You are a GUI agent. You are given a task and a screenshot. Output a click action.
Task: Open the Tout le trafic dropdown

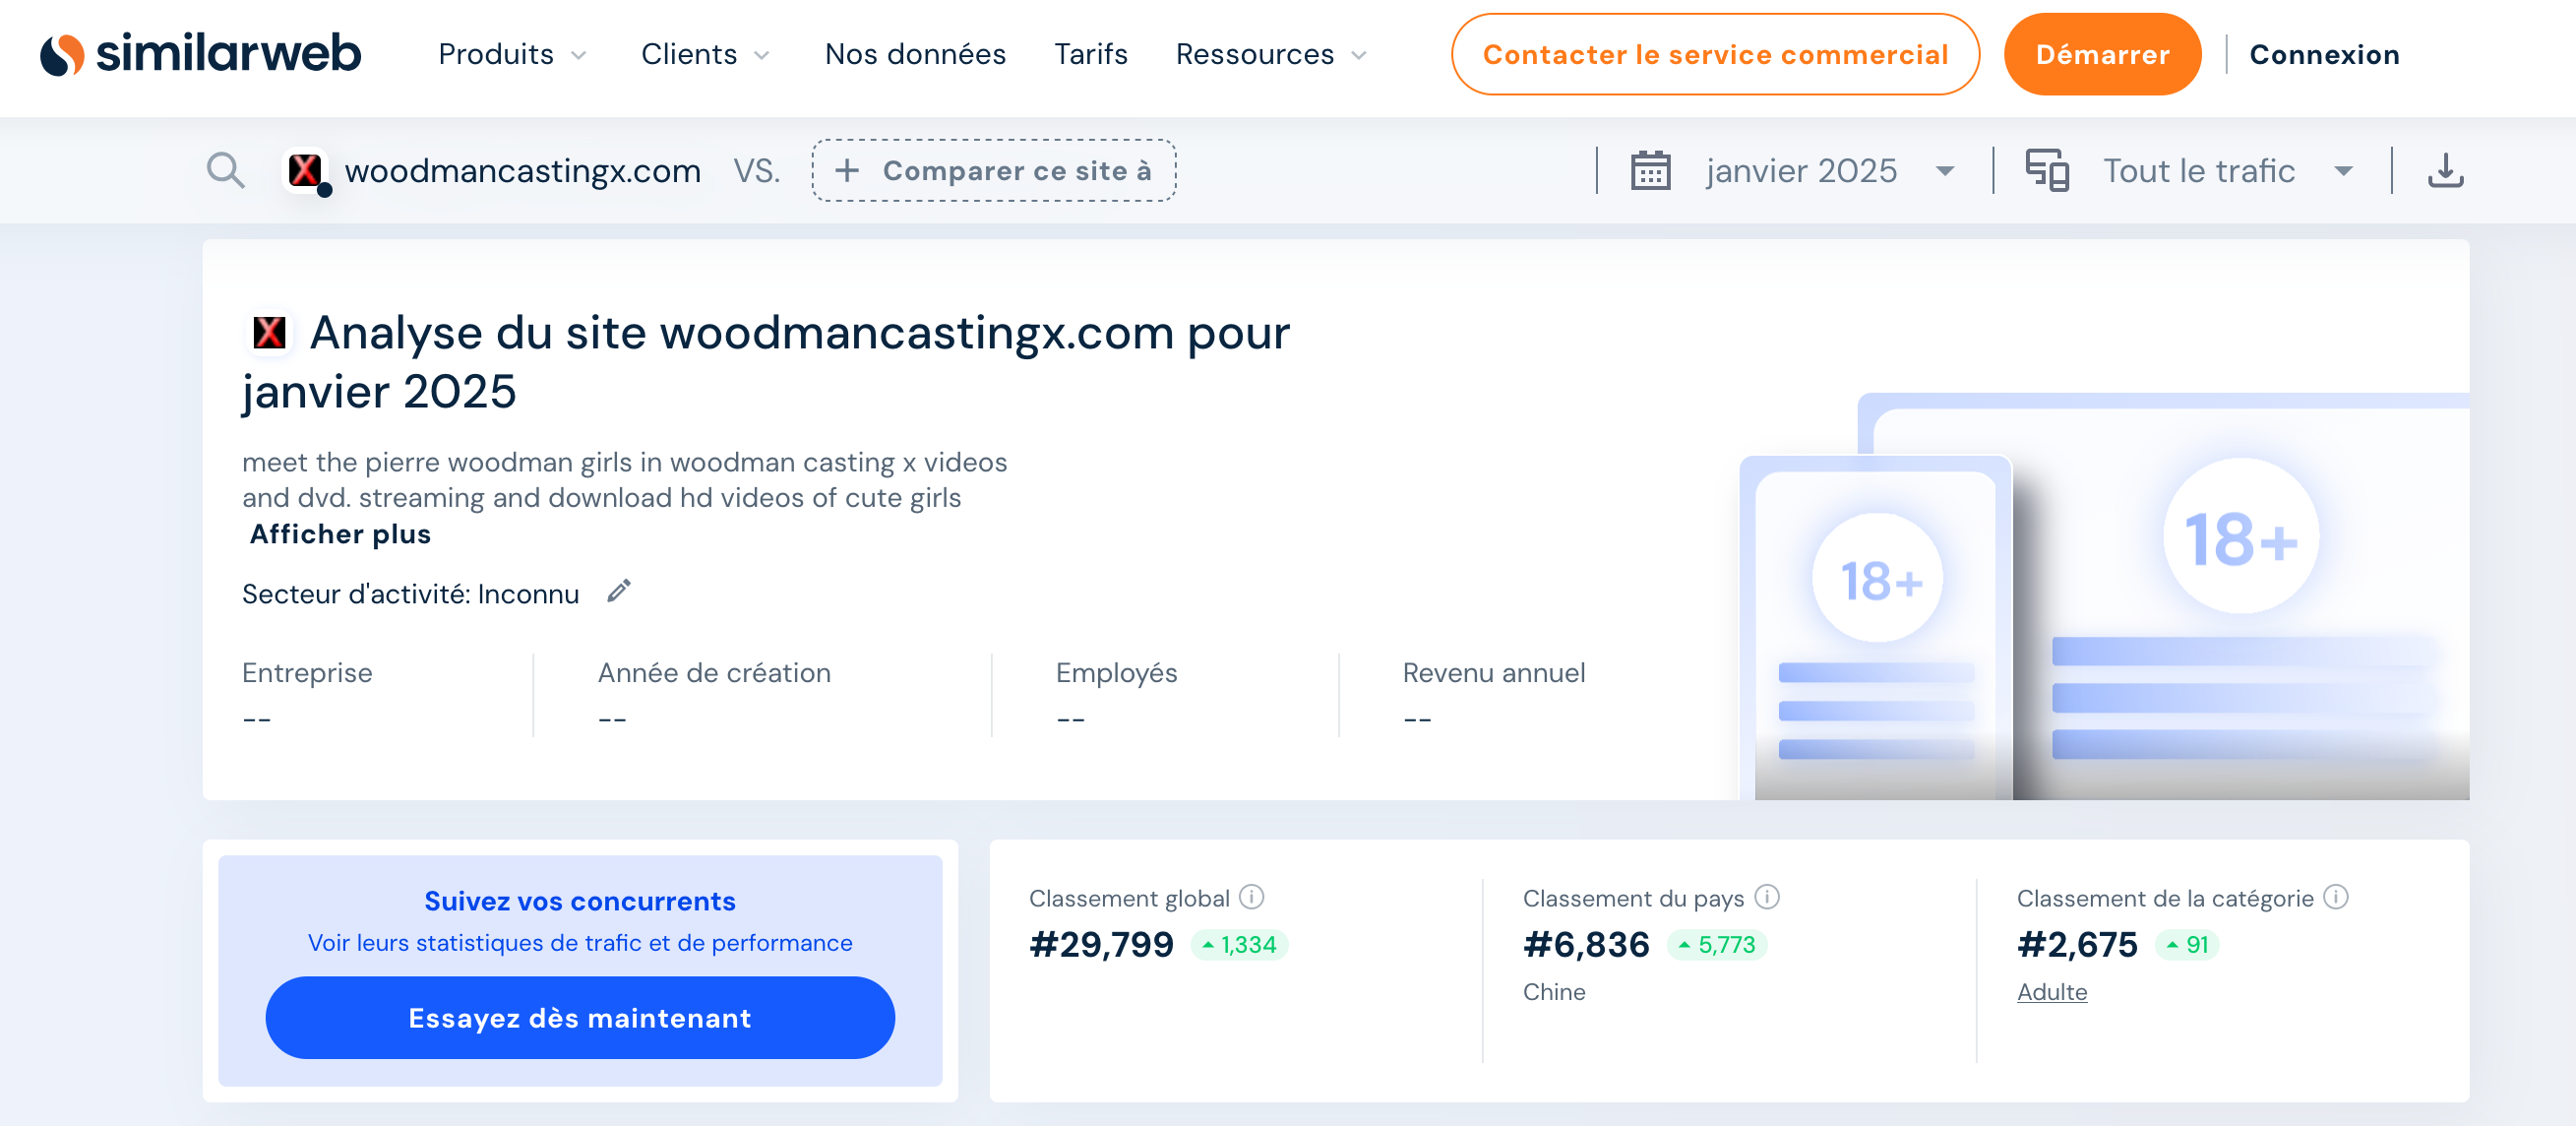pos(2227,171)
